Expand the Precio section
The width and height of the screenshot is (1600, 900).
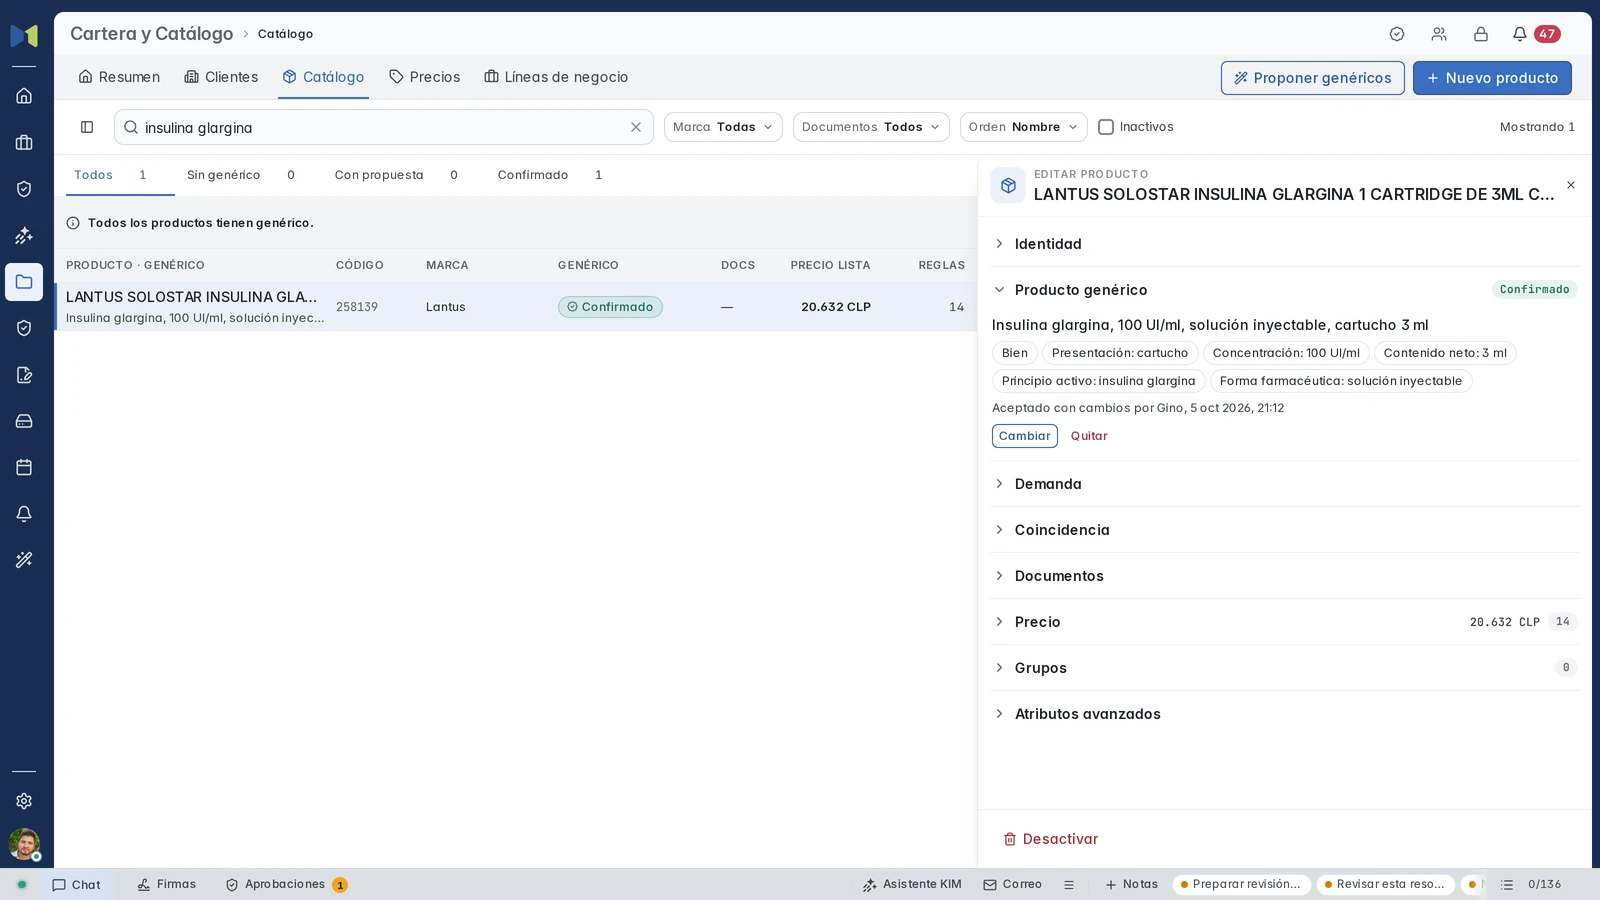click(x=1285, y=622)
